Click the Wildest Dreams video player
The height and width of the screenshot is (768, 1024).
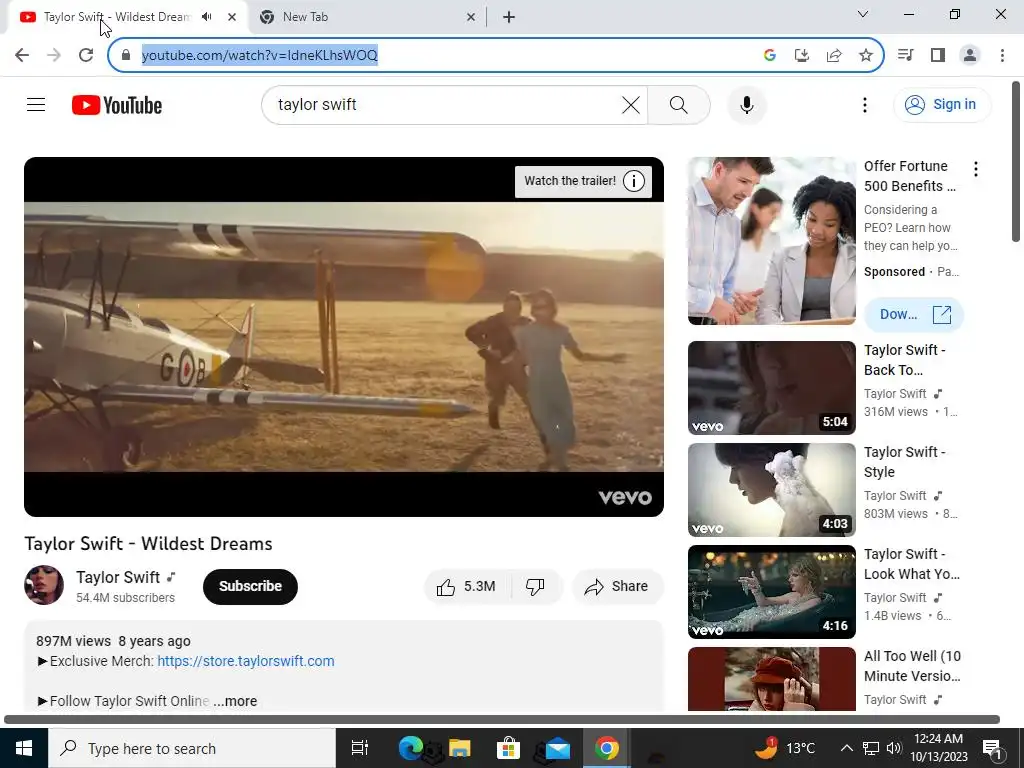point(344,337)
